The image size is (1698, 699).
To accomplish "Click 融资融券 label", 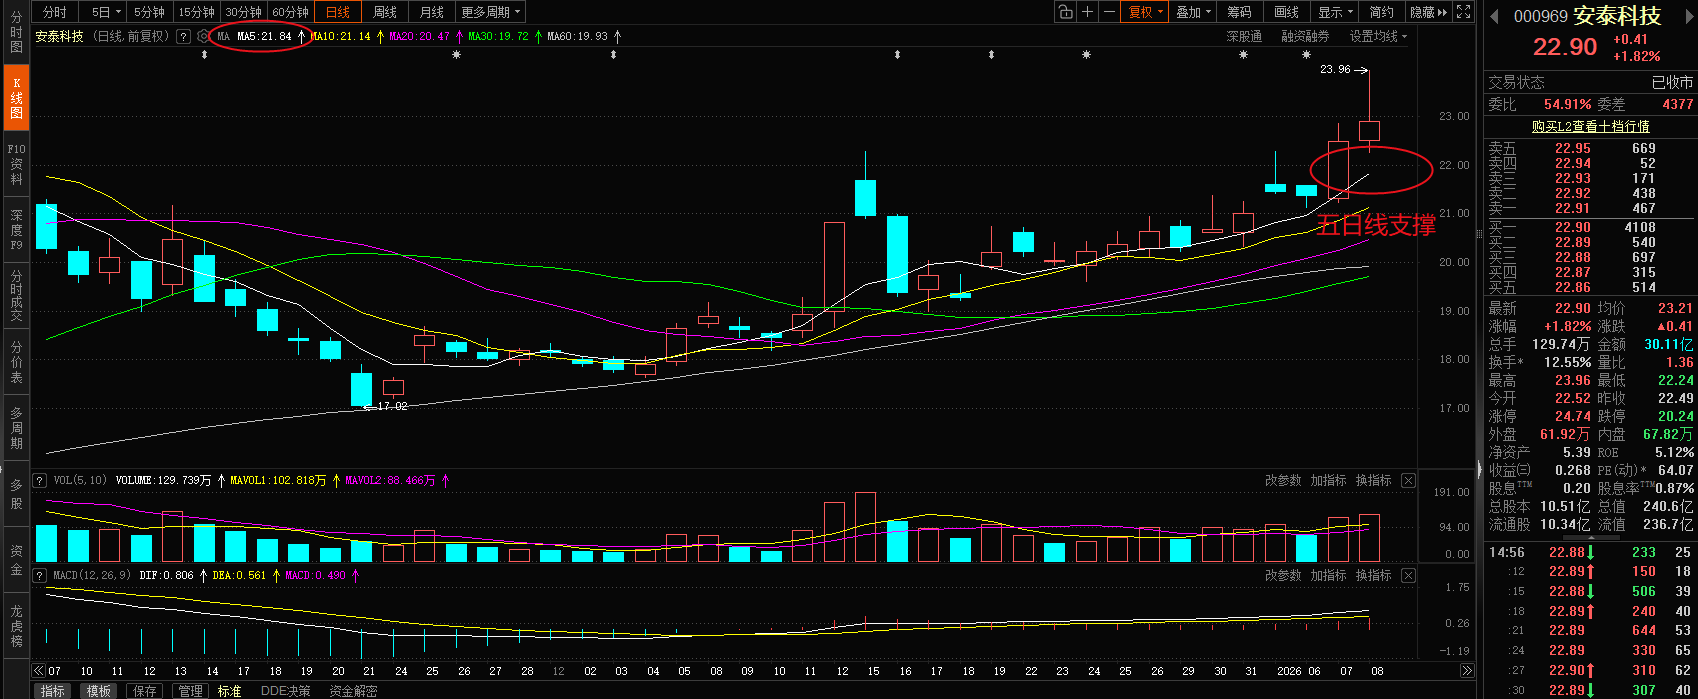I will click(x=1305, y=36).
